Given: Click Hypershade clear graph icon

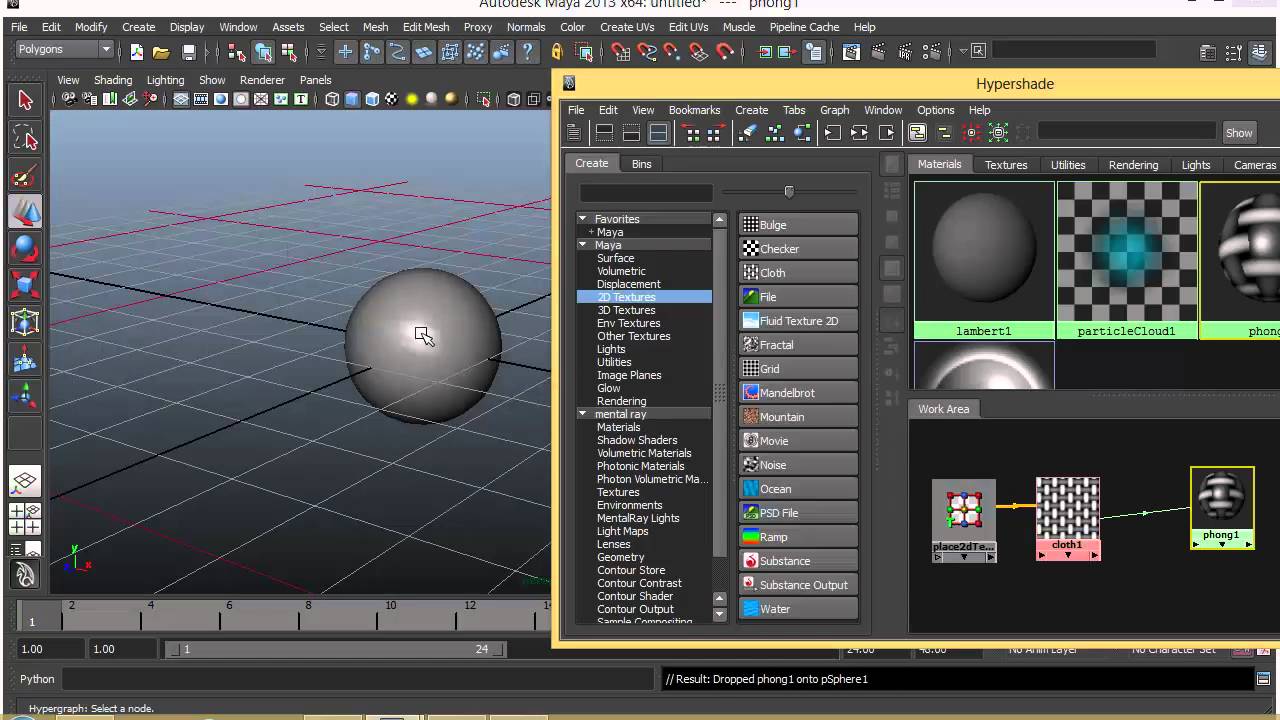Looking at the screenshot, I should coord(747,133).
